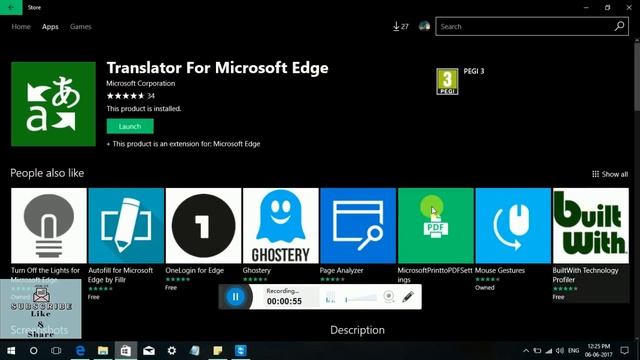This screenshot has width=640, height=360.
Task: Click the ENG language indicator
Action: click(573, 351)
